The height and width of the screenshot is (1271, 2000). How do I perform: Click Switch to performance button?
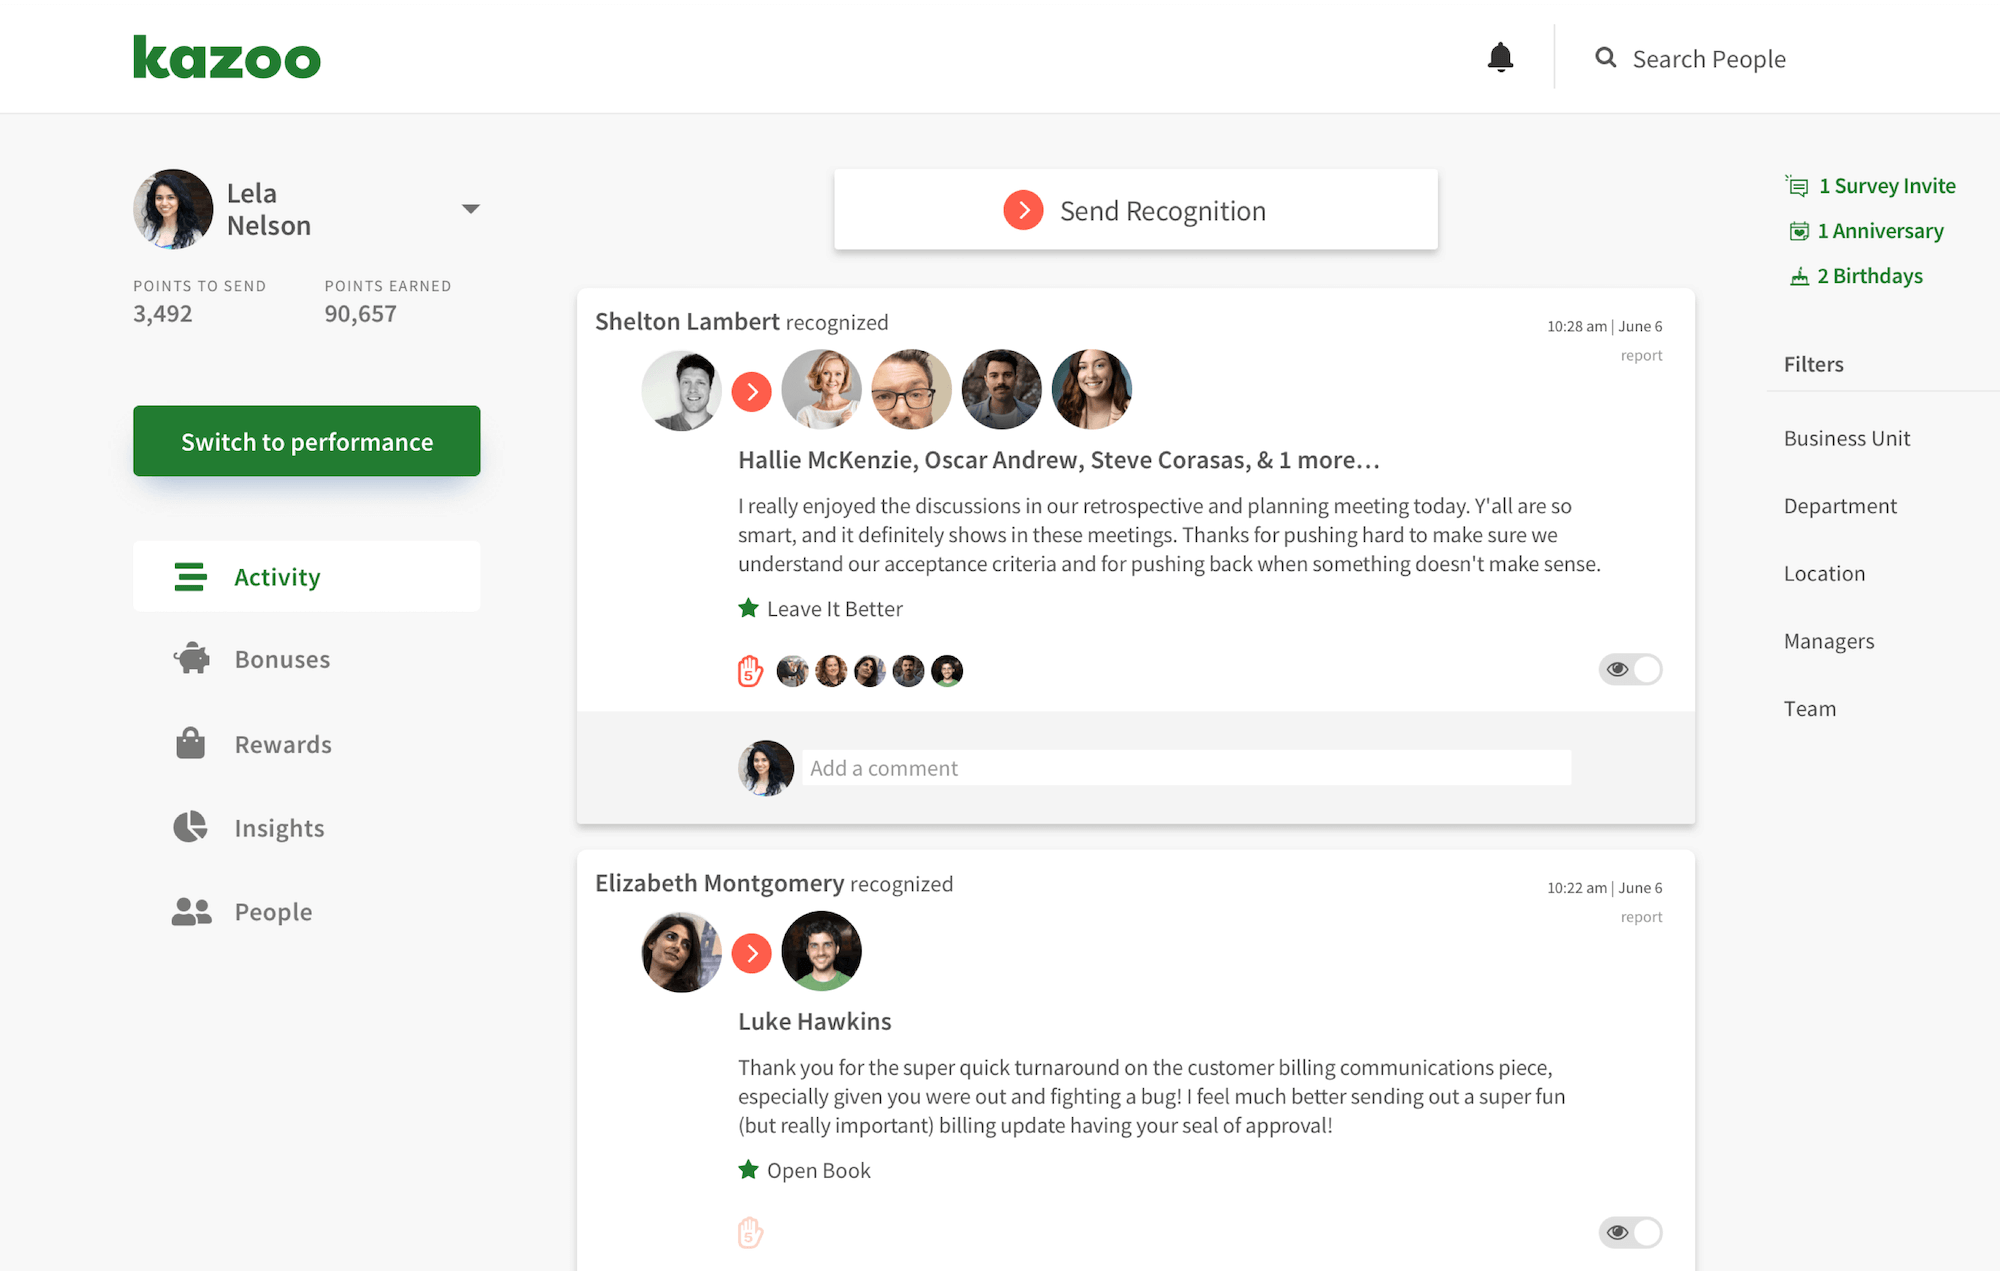306,441
